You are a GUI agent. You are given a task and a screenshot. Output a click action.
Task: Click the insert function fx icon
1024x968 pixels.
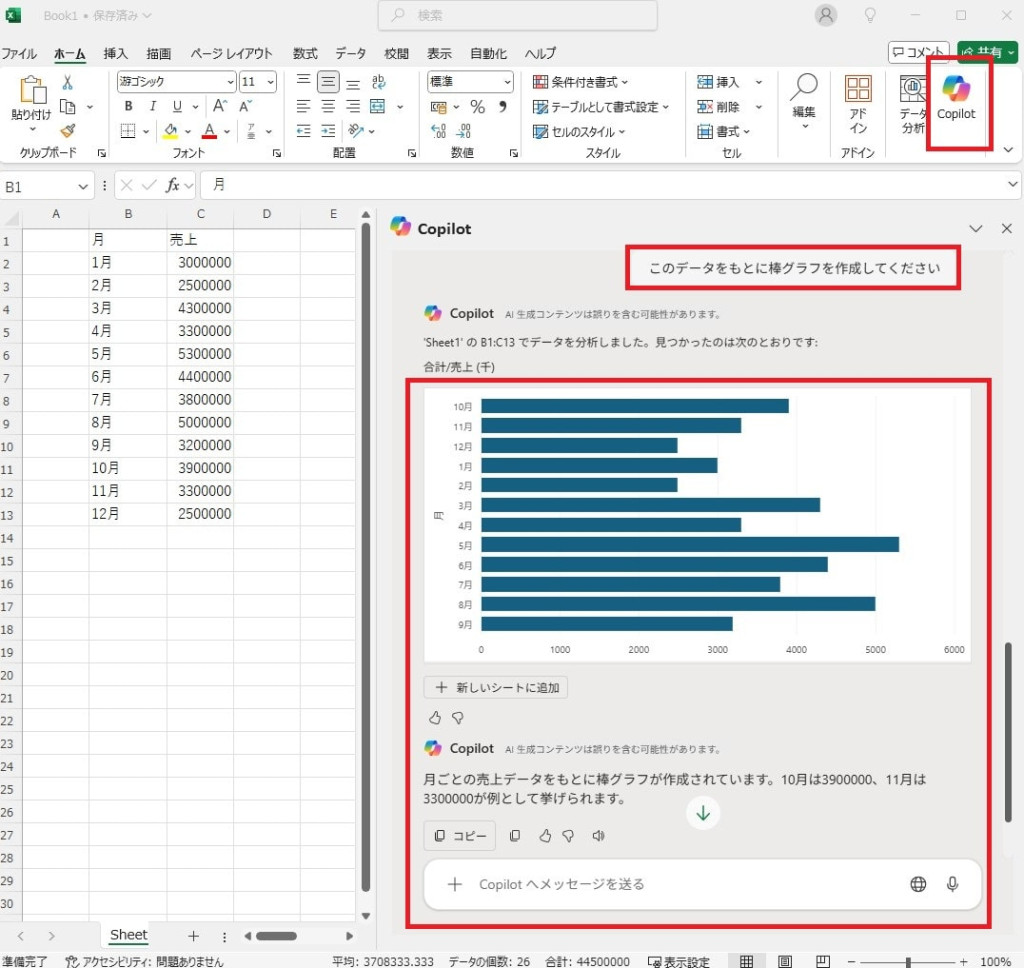coord(172,186)
